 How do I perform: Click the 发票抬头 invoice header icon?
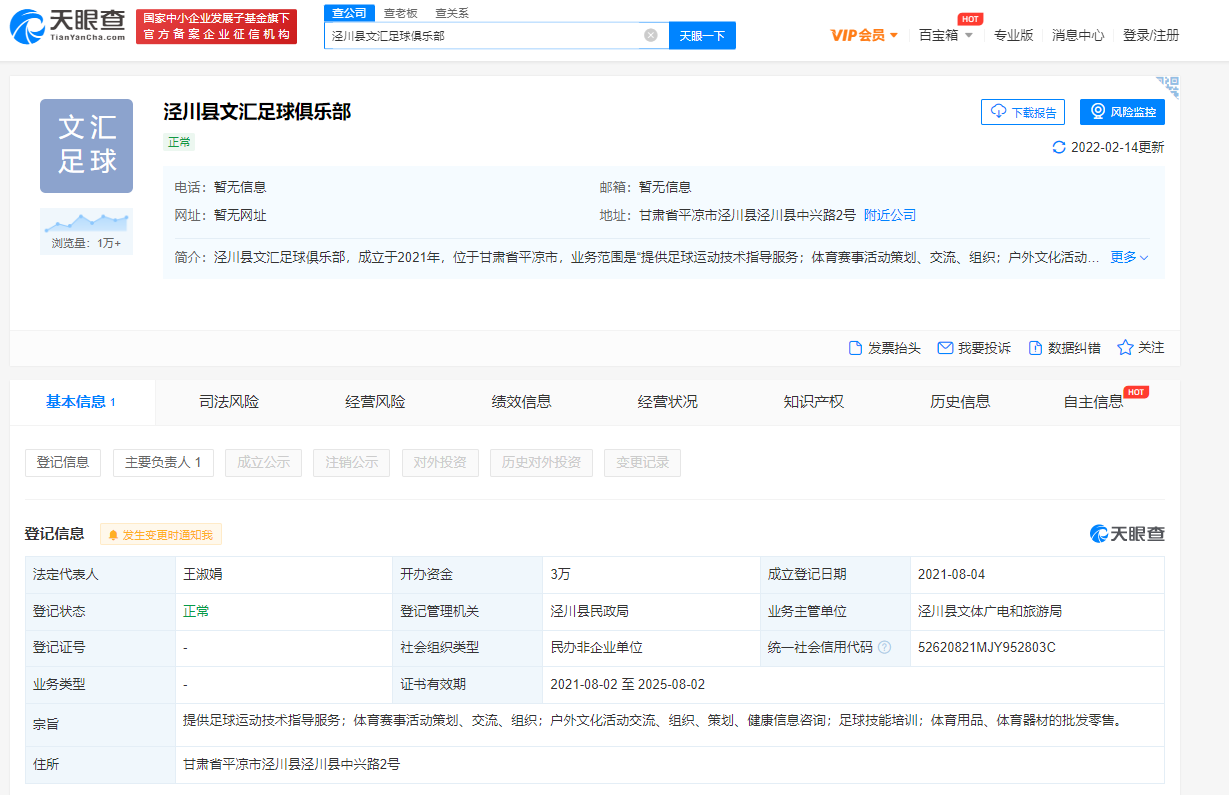coord(854,347)
